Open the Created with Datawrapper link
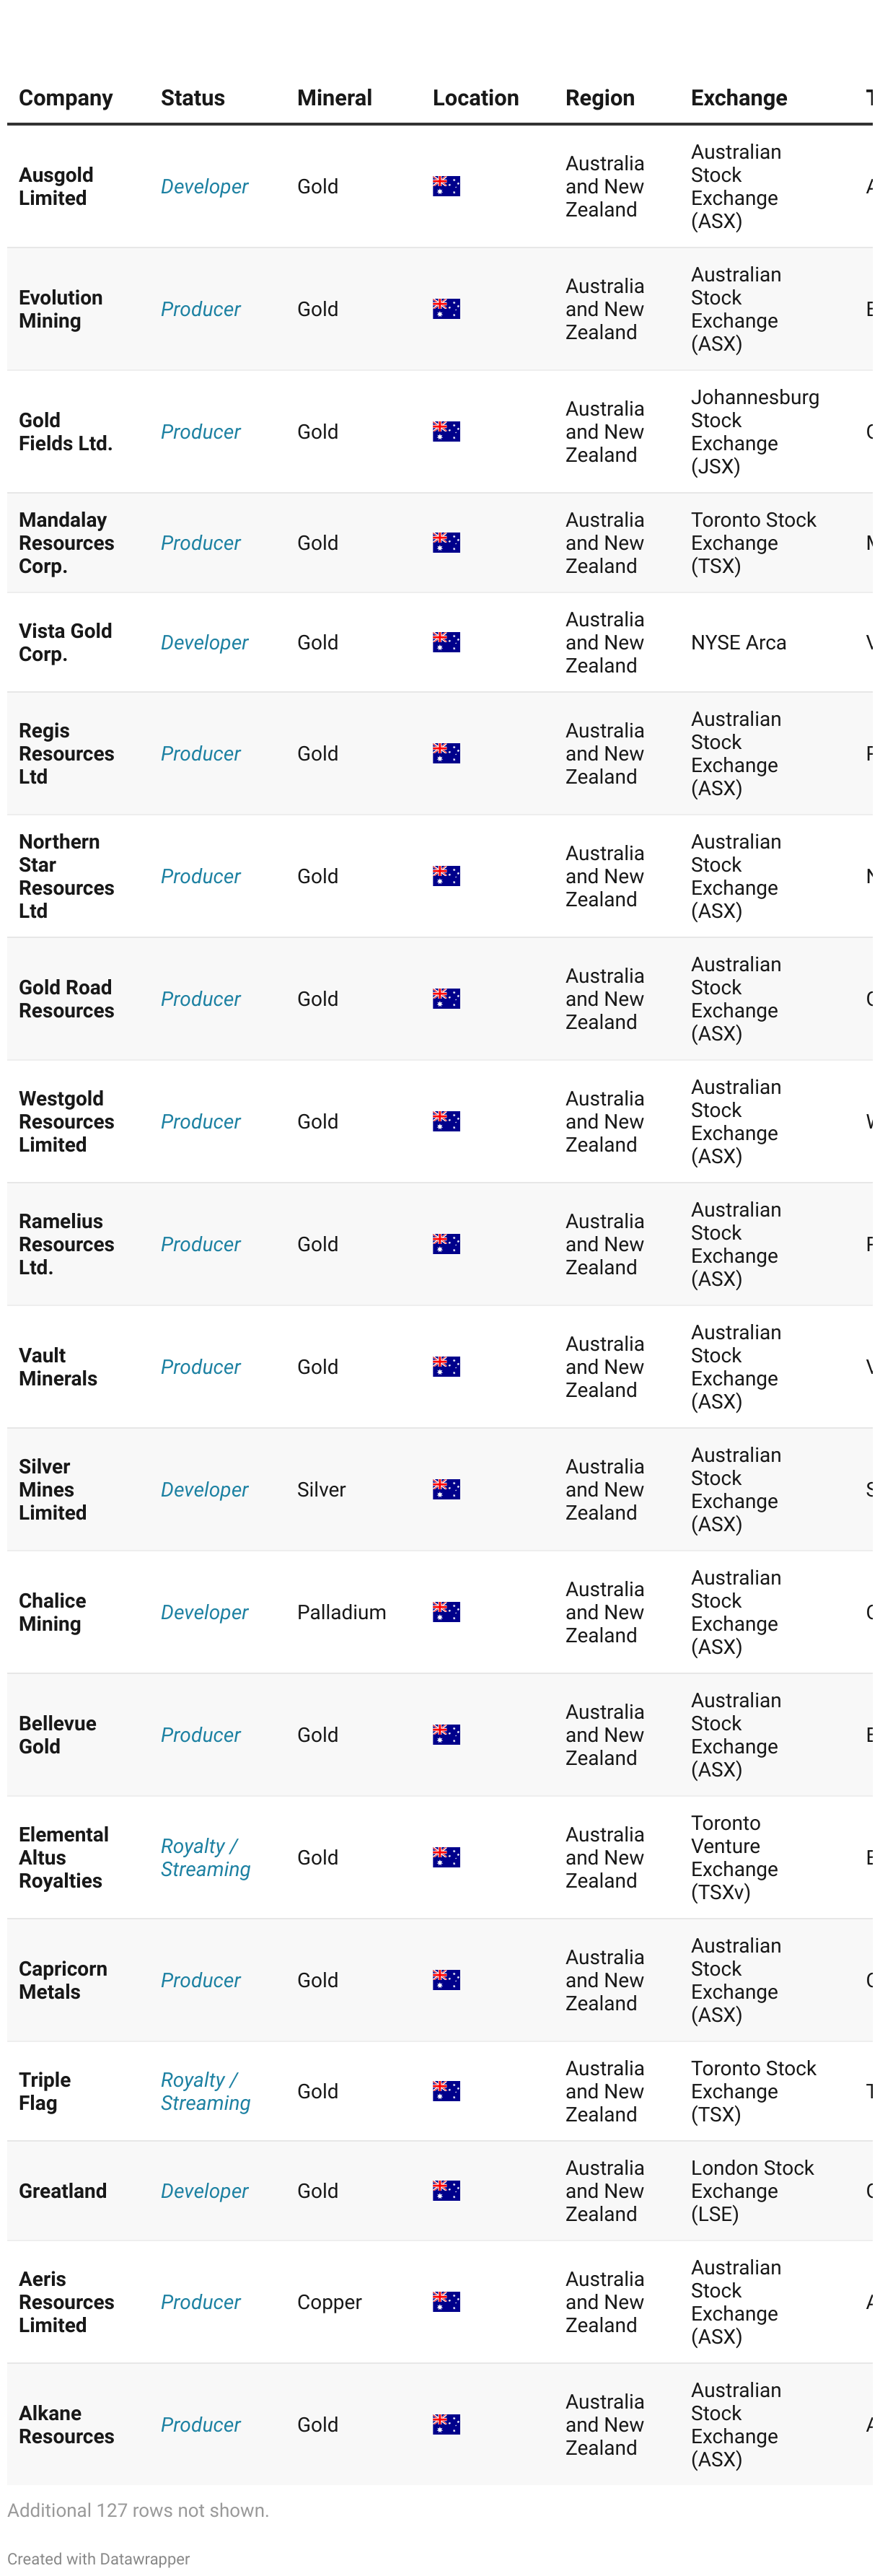The image size is (880, 2576). click(98, 2558)
